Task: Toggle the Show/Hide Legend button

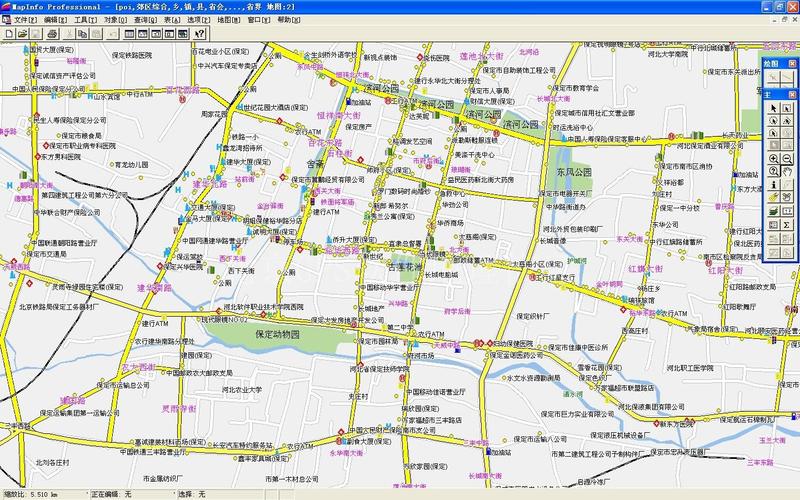Action: 773,224
